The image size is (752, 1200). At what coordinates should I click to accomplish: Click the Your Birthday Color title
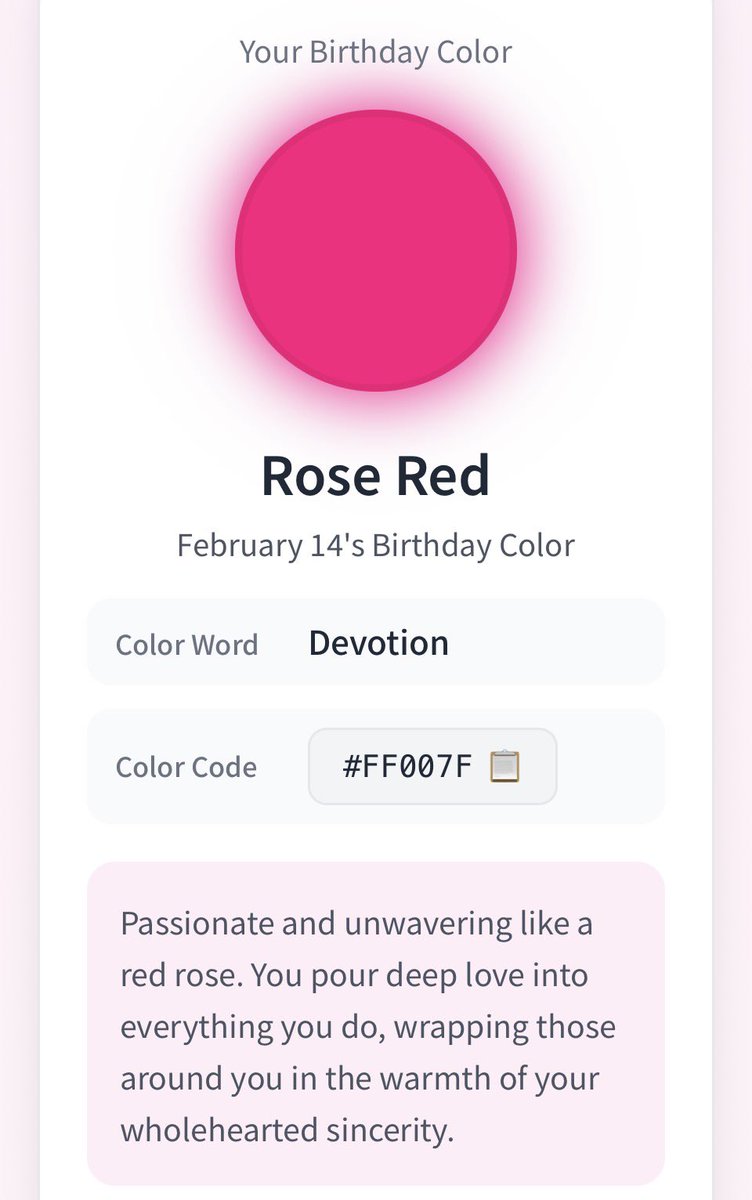[376, 52]
